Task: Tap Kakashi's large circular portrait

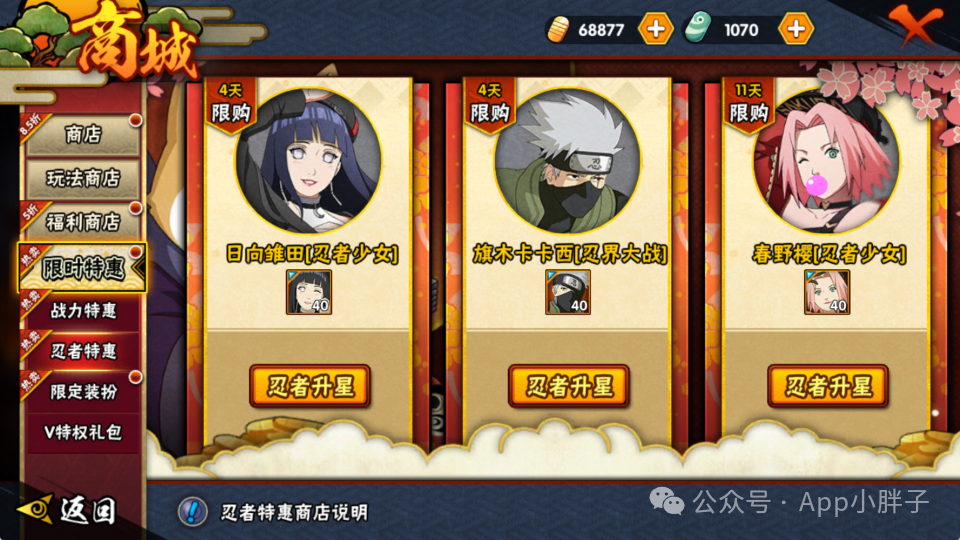Action: (568, 161)
